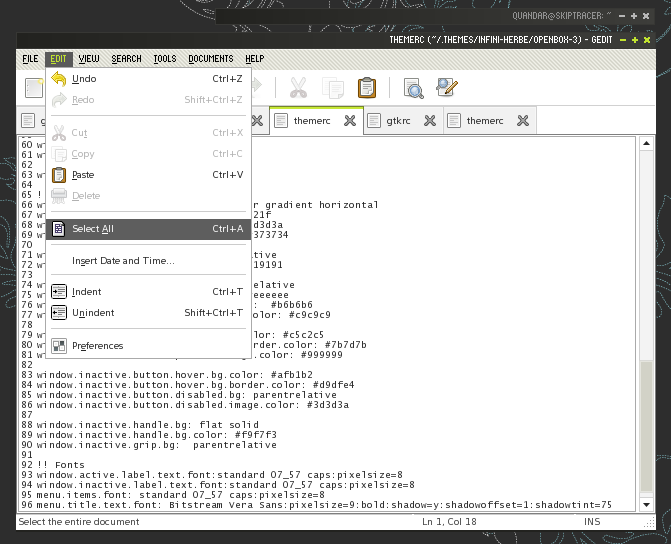Maximize the gedit window

tap(635, 40)
